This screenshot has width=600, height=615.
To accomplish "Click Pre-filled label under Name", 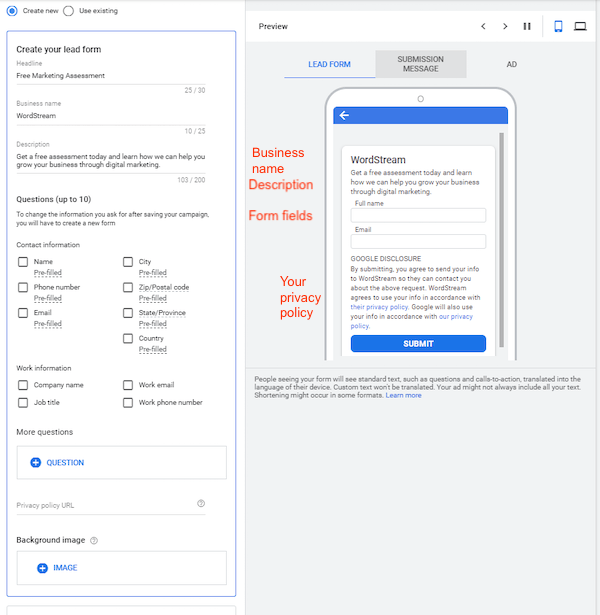I will (x=47, y=273).
